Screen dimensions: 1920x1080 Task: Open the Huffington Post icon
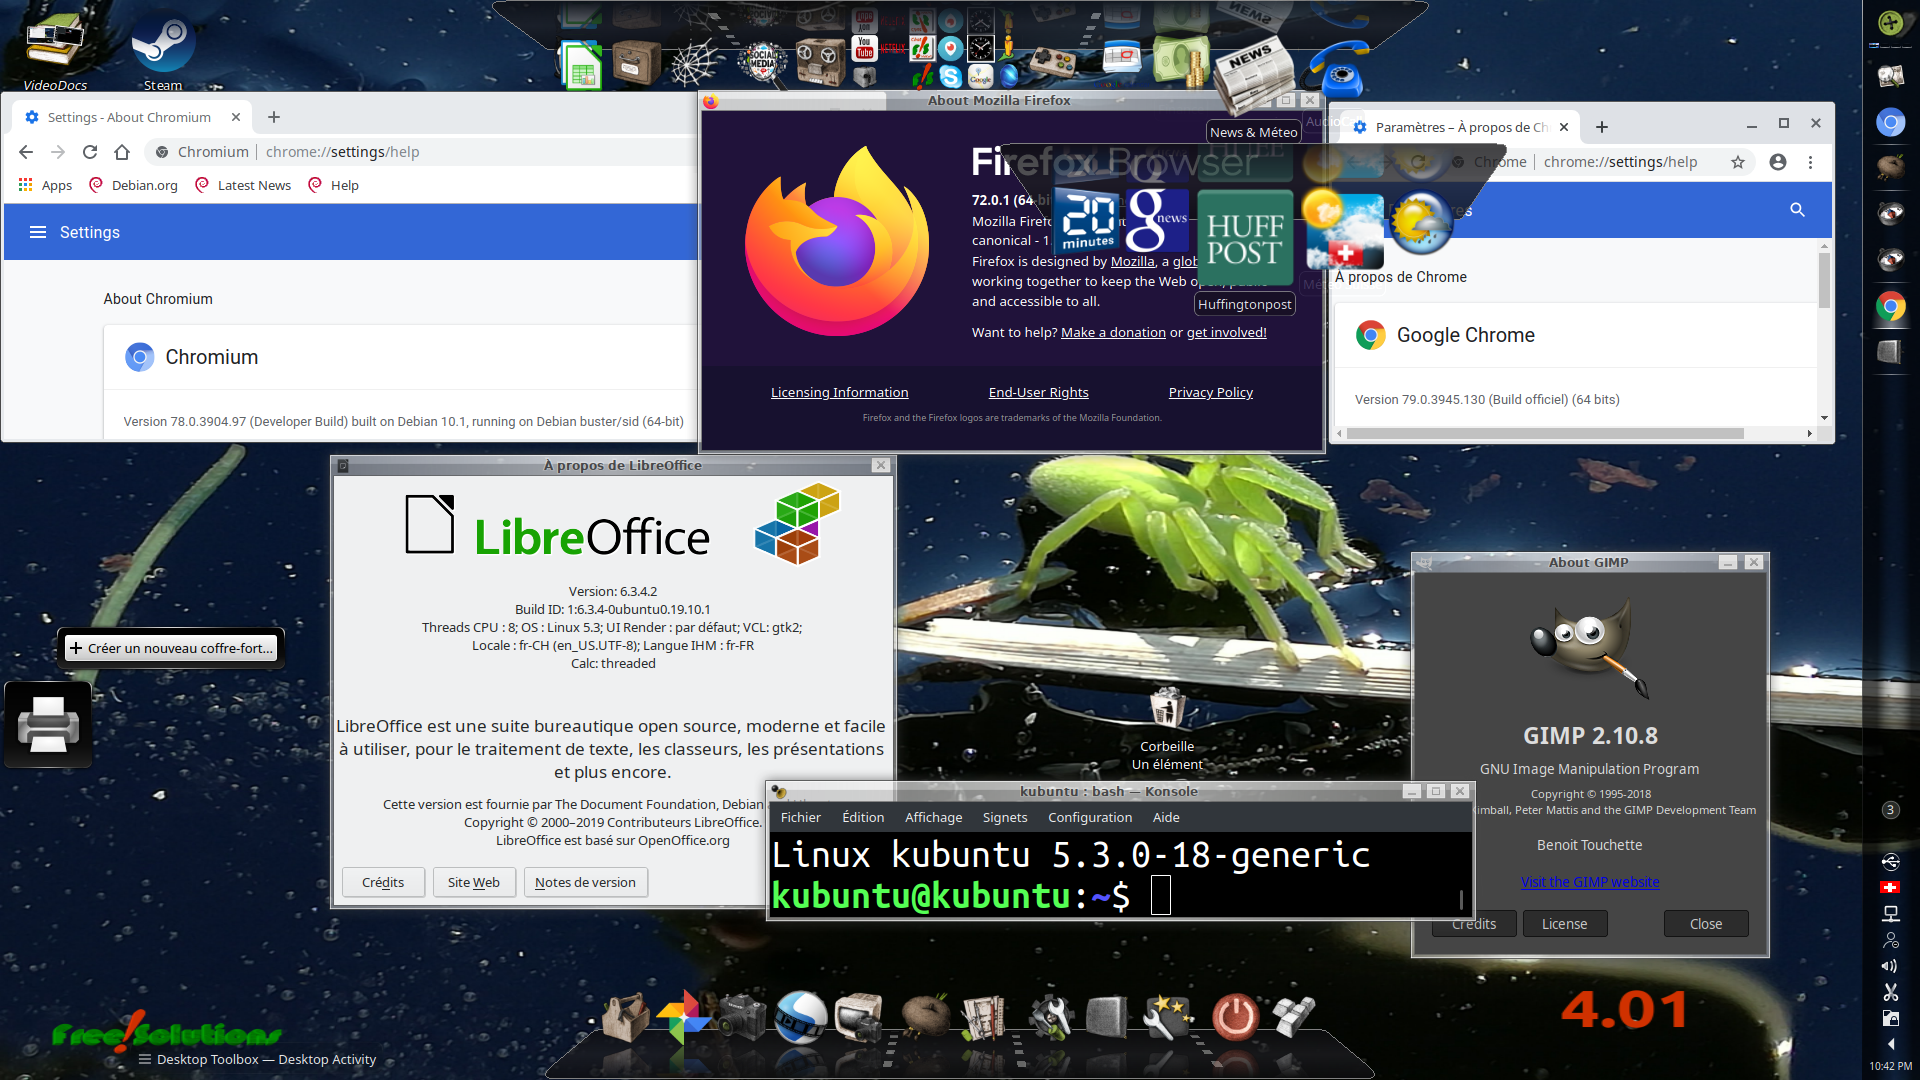(1245, 238)
